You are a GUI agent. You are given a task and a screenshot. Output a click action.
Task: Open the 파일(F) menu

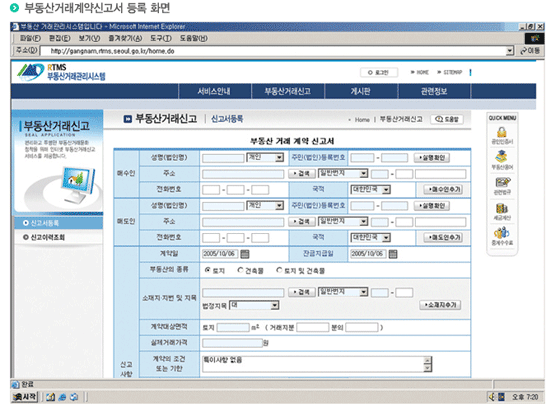[30, 38]
